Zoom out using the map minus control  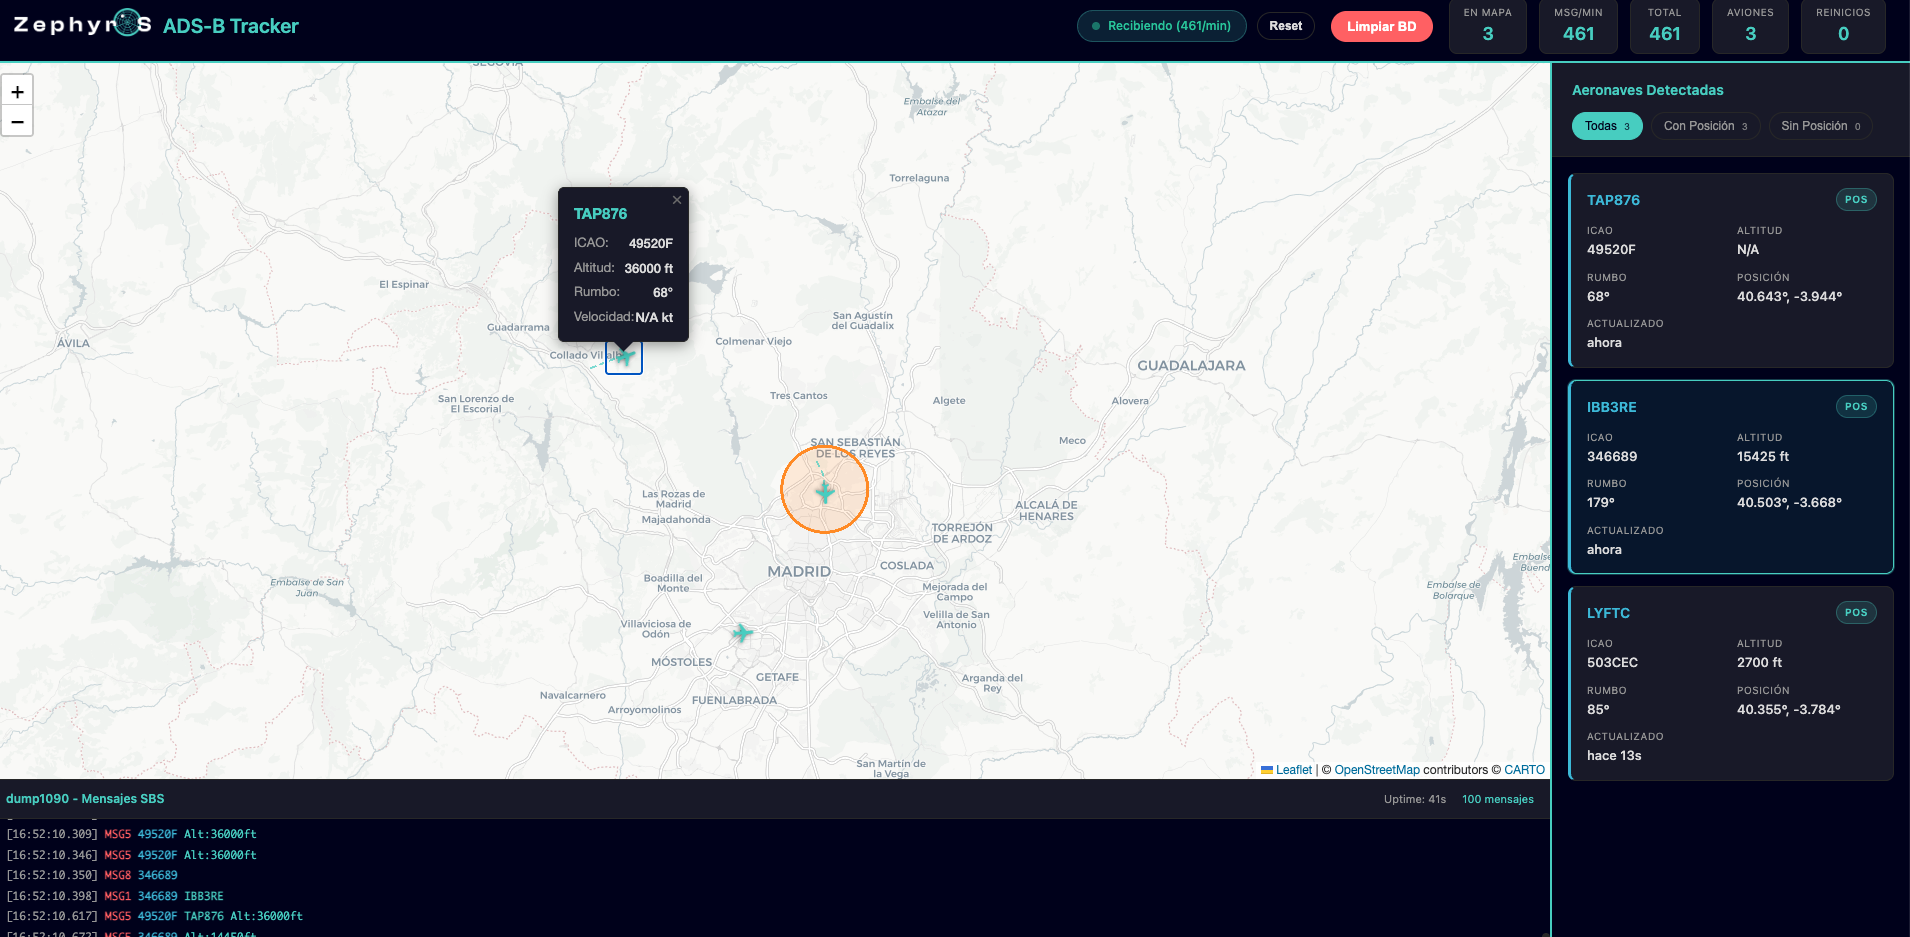(17, 121)
